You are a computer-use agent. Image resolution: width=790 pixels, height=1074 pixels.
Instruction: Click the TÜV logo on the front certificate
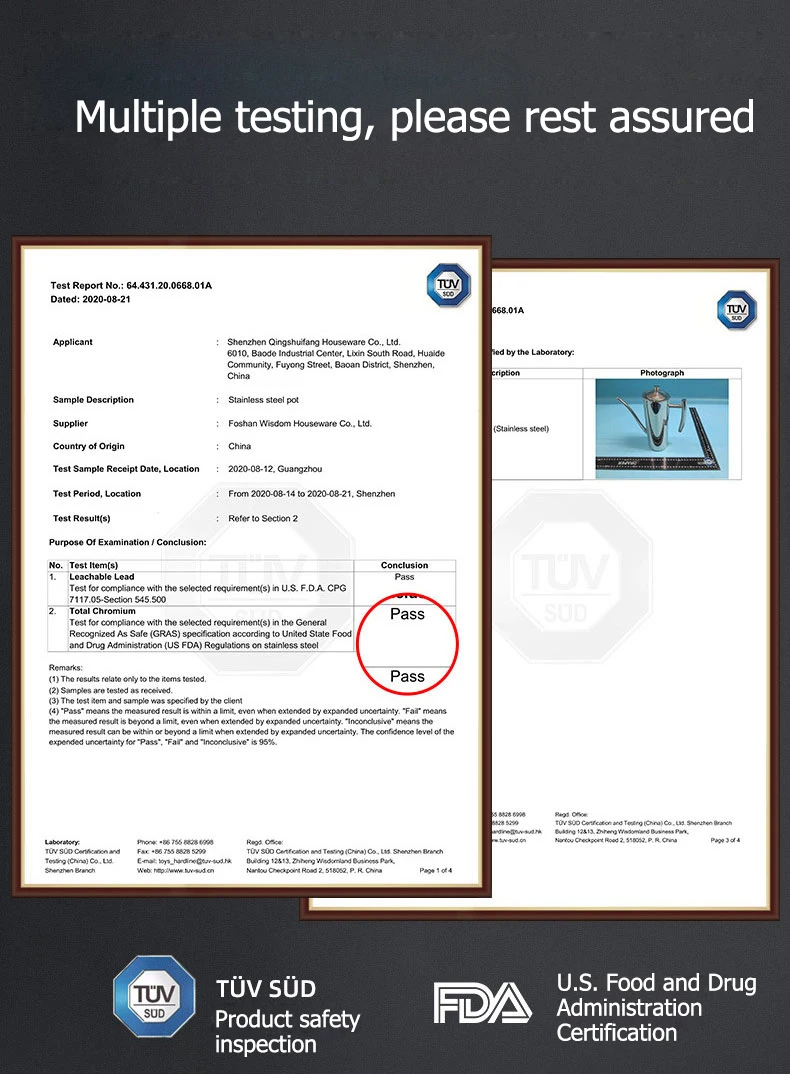[x=448, y=285]
